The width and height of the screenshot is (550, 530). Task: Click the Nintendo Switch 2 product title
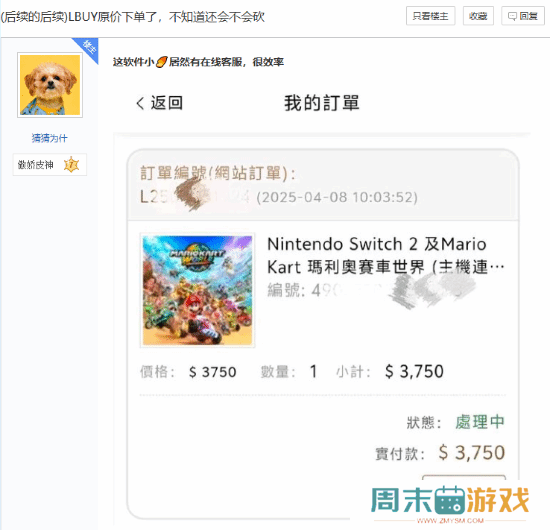[x=386, y=255]
